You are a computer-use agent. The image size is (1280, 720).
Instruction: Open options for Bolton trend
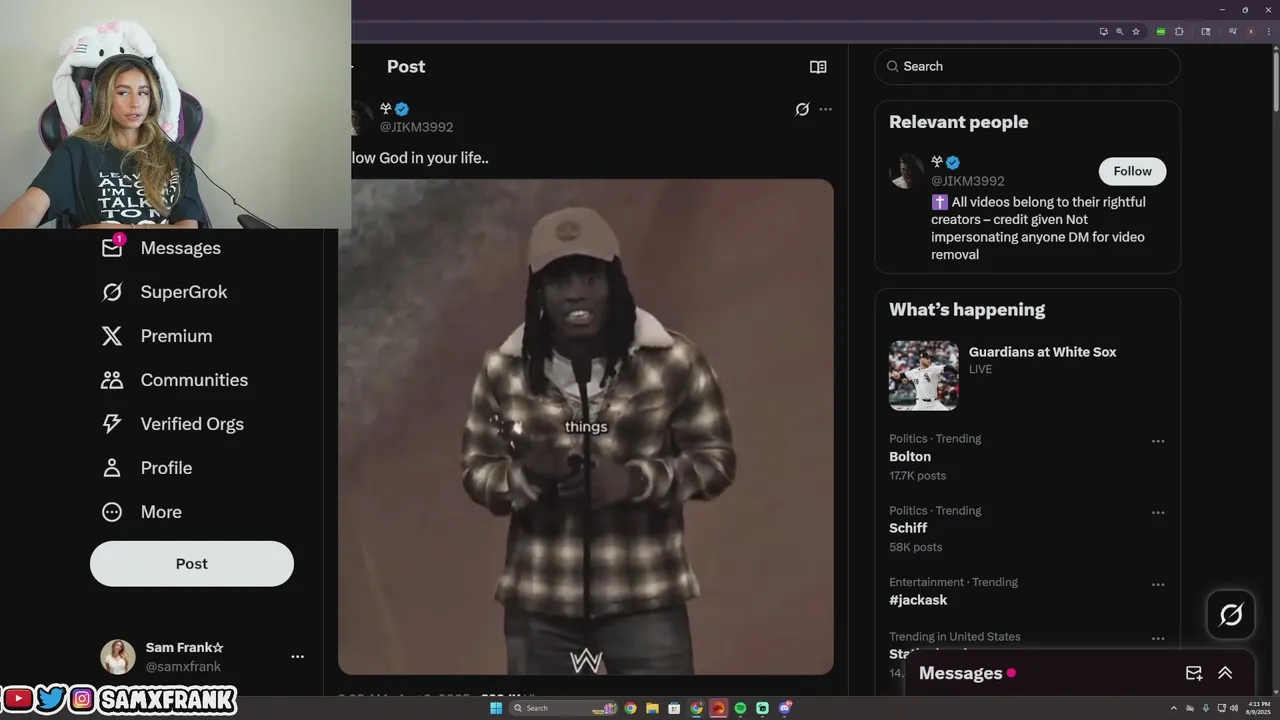click(1158, 441)
